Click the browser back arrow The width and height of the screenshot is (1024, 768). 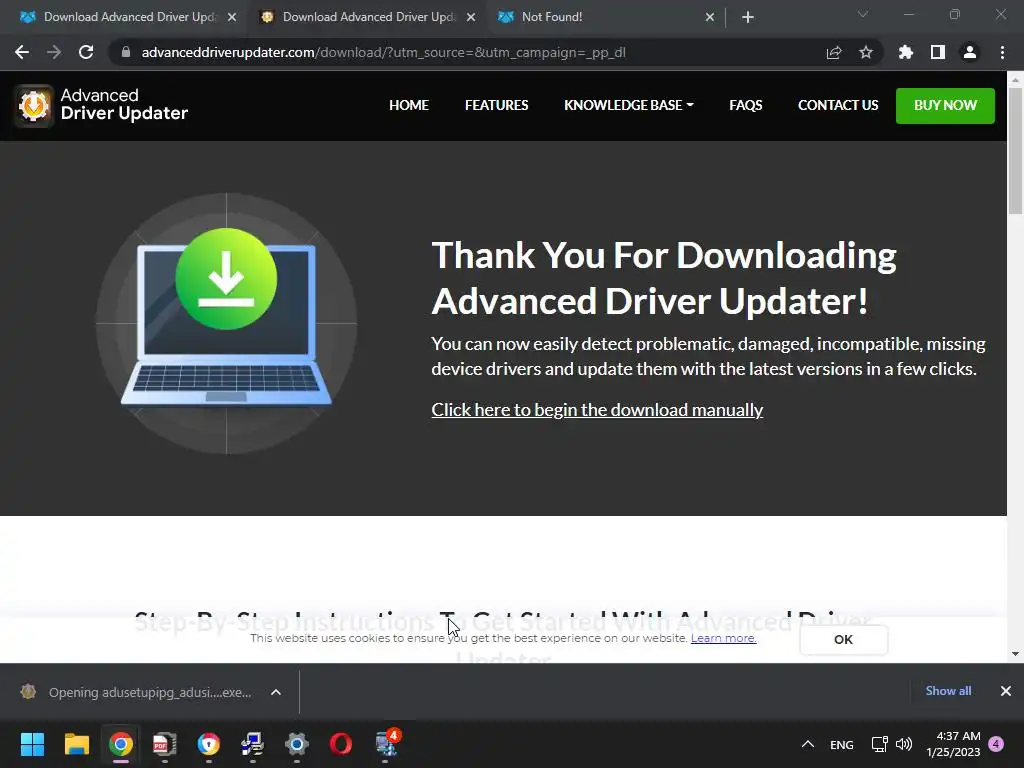coord(22,52)
